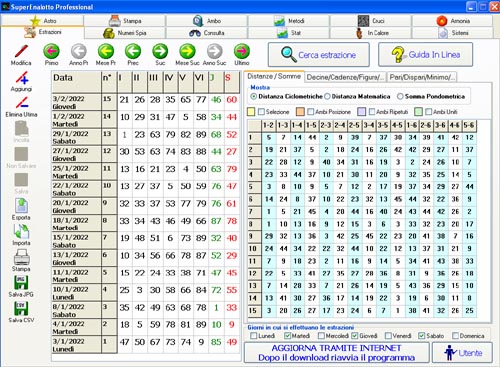Check the Venerdì draw day box

pyautogui.click(x=388, y=336)
